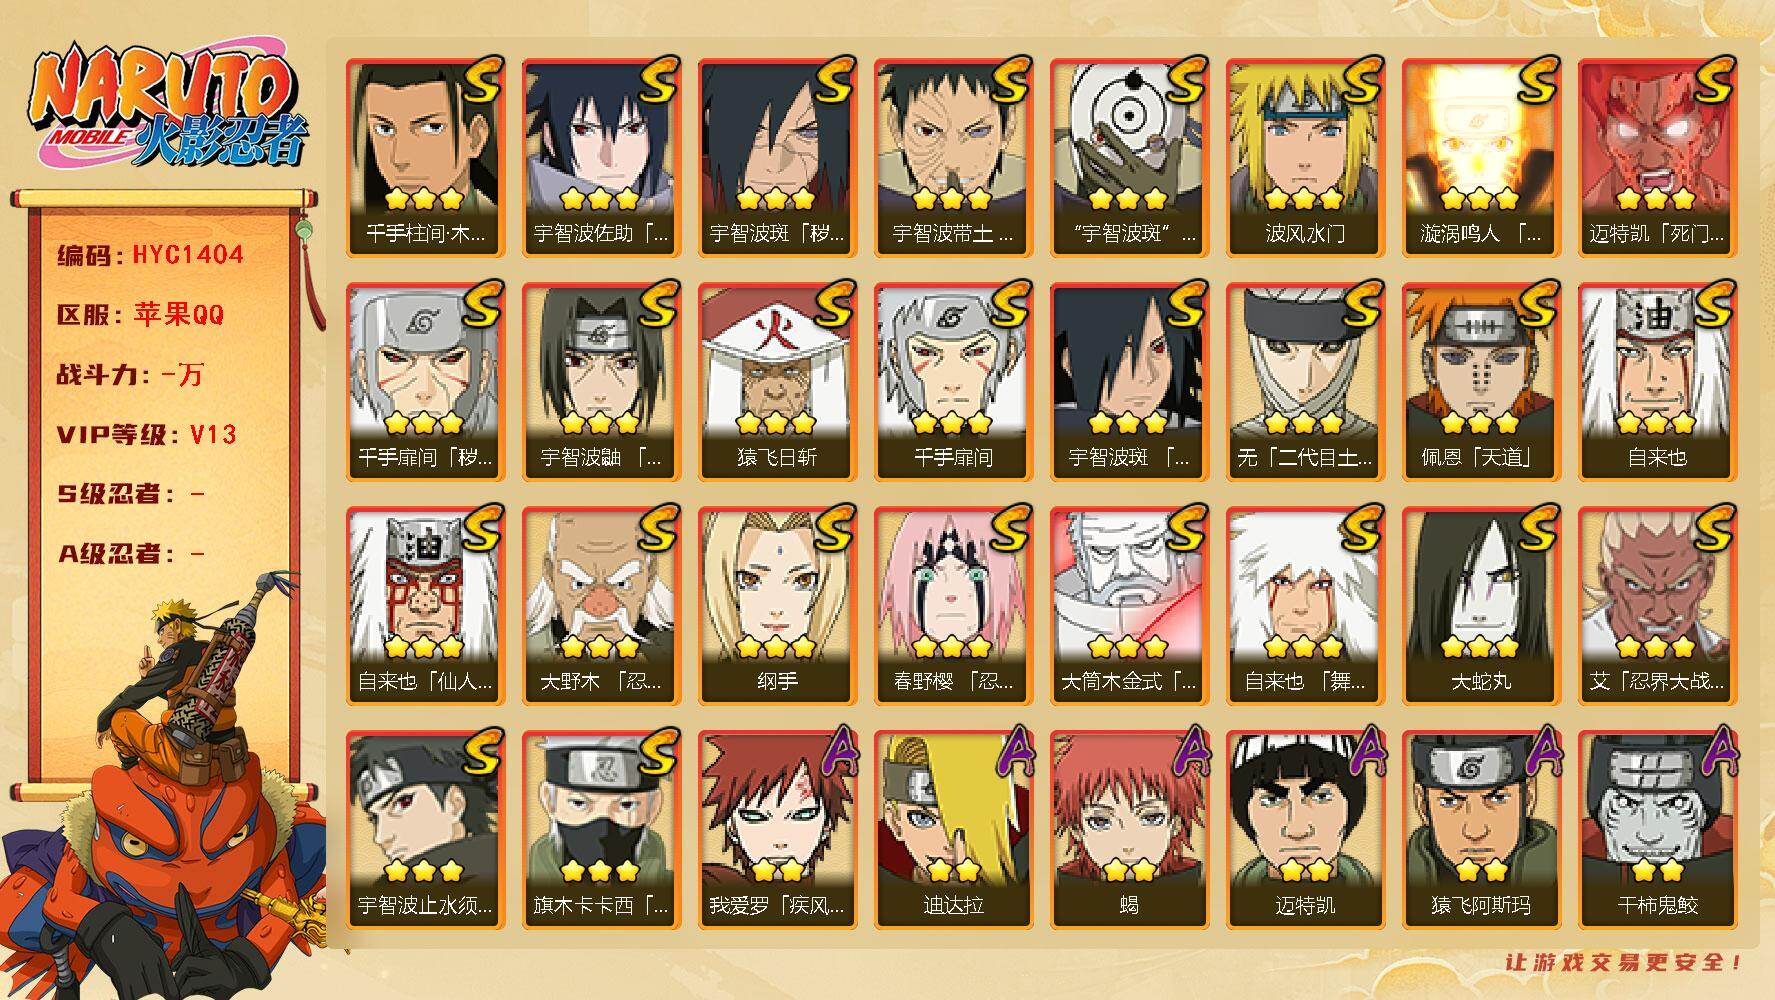The image size is (1775, 1000).
Task: Click the 千手扉间 card without subtitle
Action: pos(953,381)
